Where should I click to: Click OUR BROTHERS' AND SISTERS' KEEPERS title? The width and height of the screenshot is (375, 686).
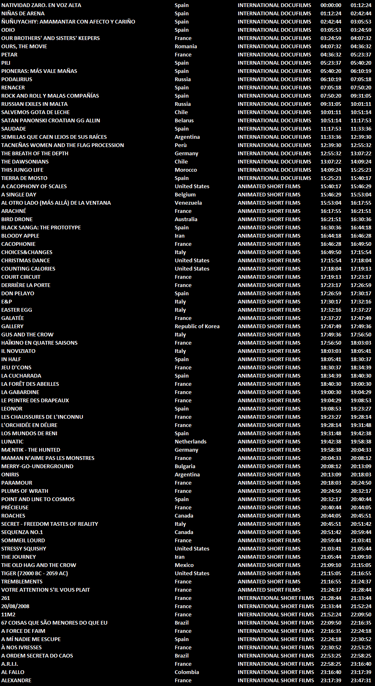click(x=50, y=38)
